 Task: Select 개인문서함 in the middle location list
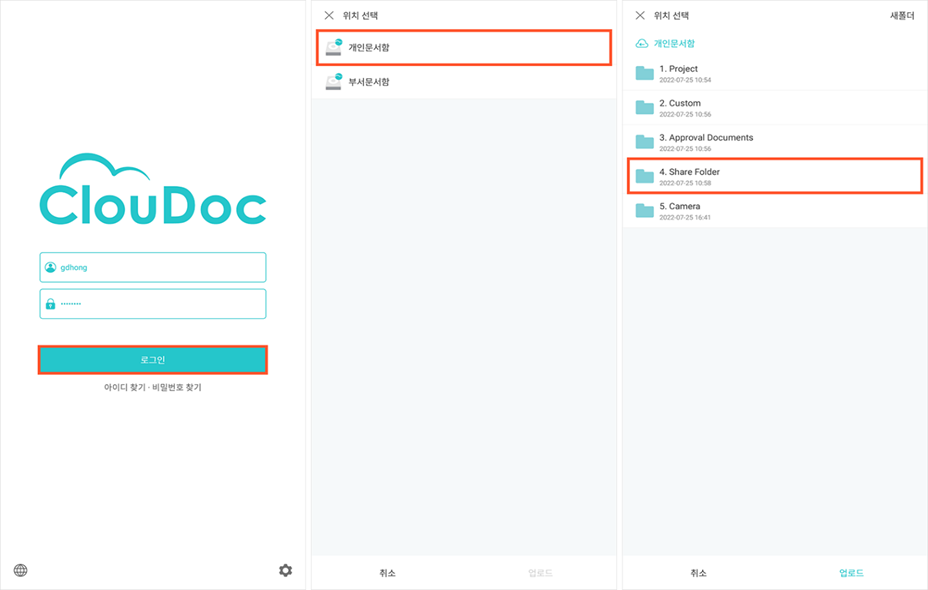(x=464, y=47)
